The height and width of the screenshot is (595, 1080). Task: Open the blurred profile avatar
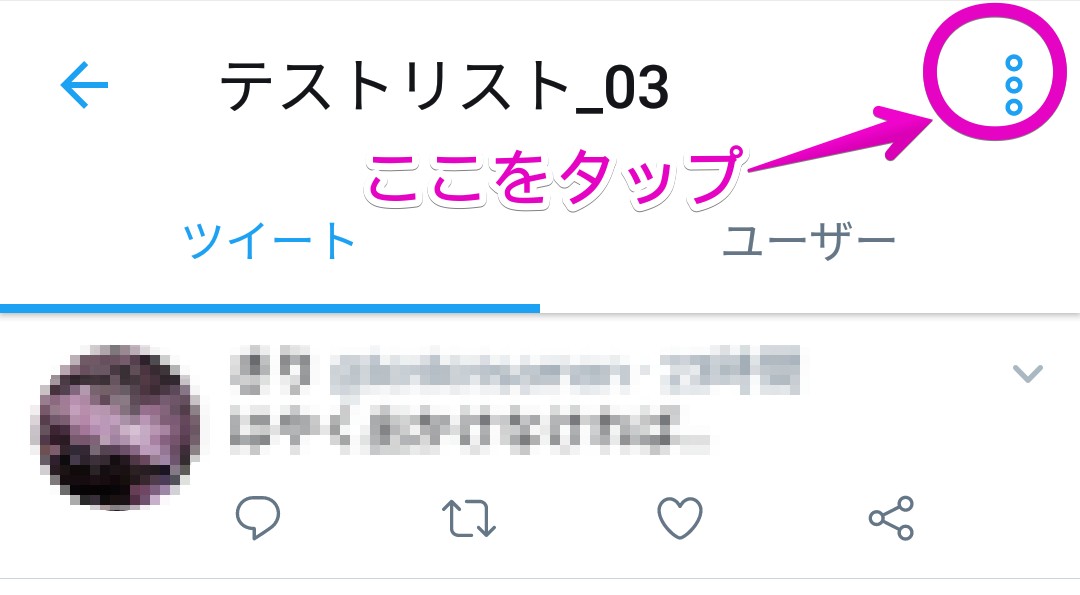(x=116, y=427)
